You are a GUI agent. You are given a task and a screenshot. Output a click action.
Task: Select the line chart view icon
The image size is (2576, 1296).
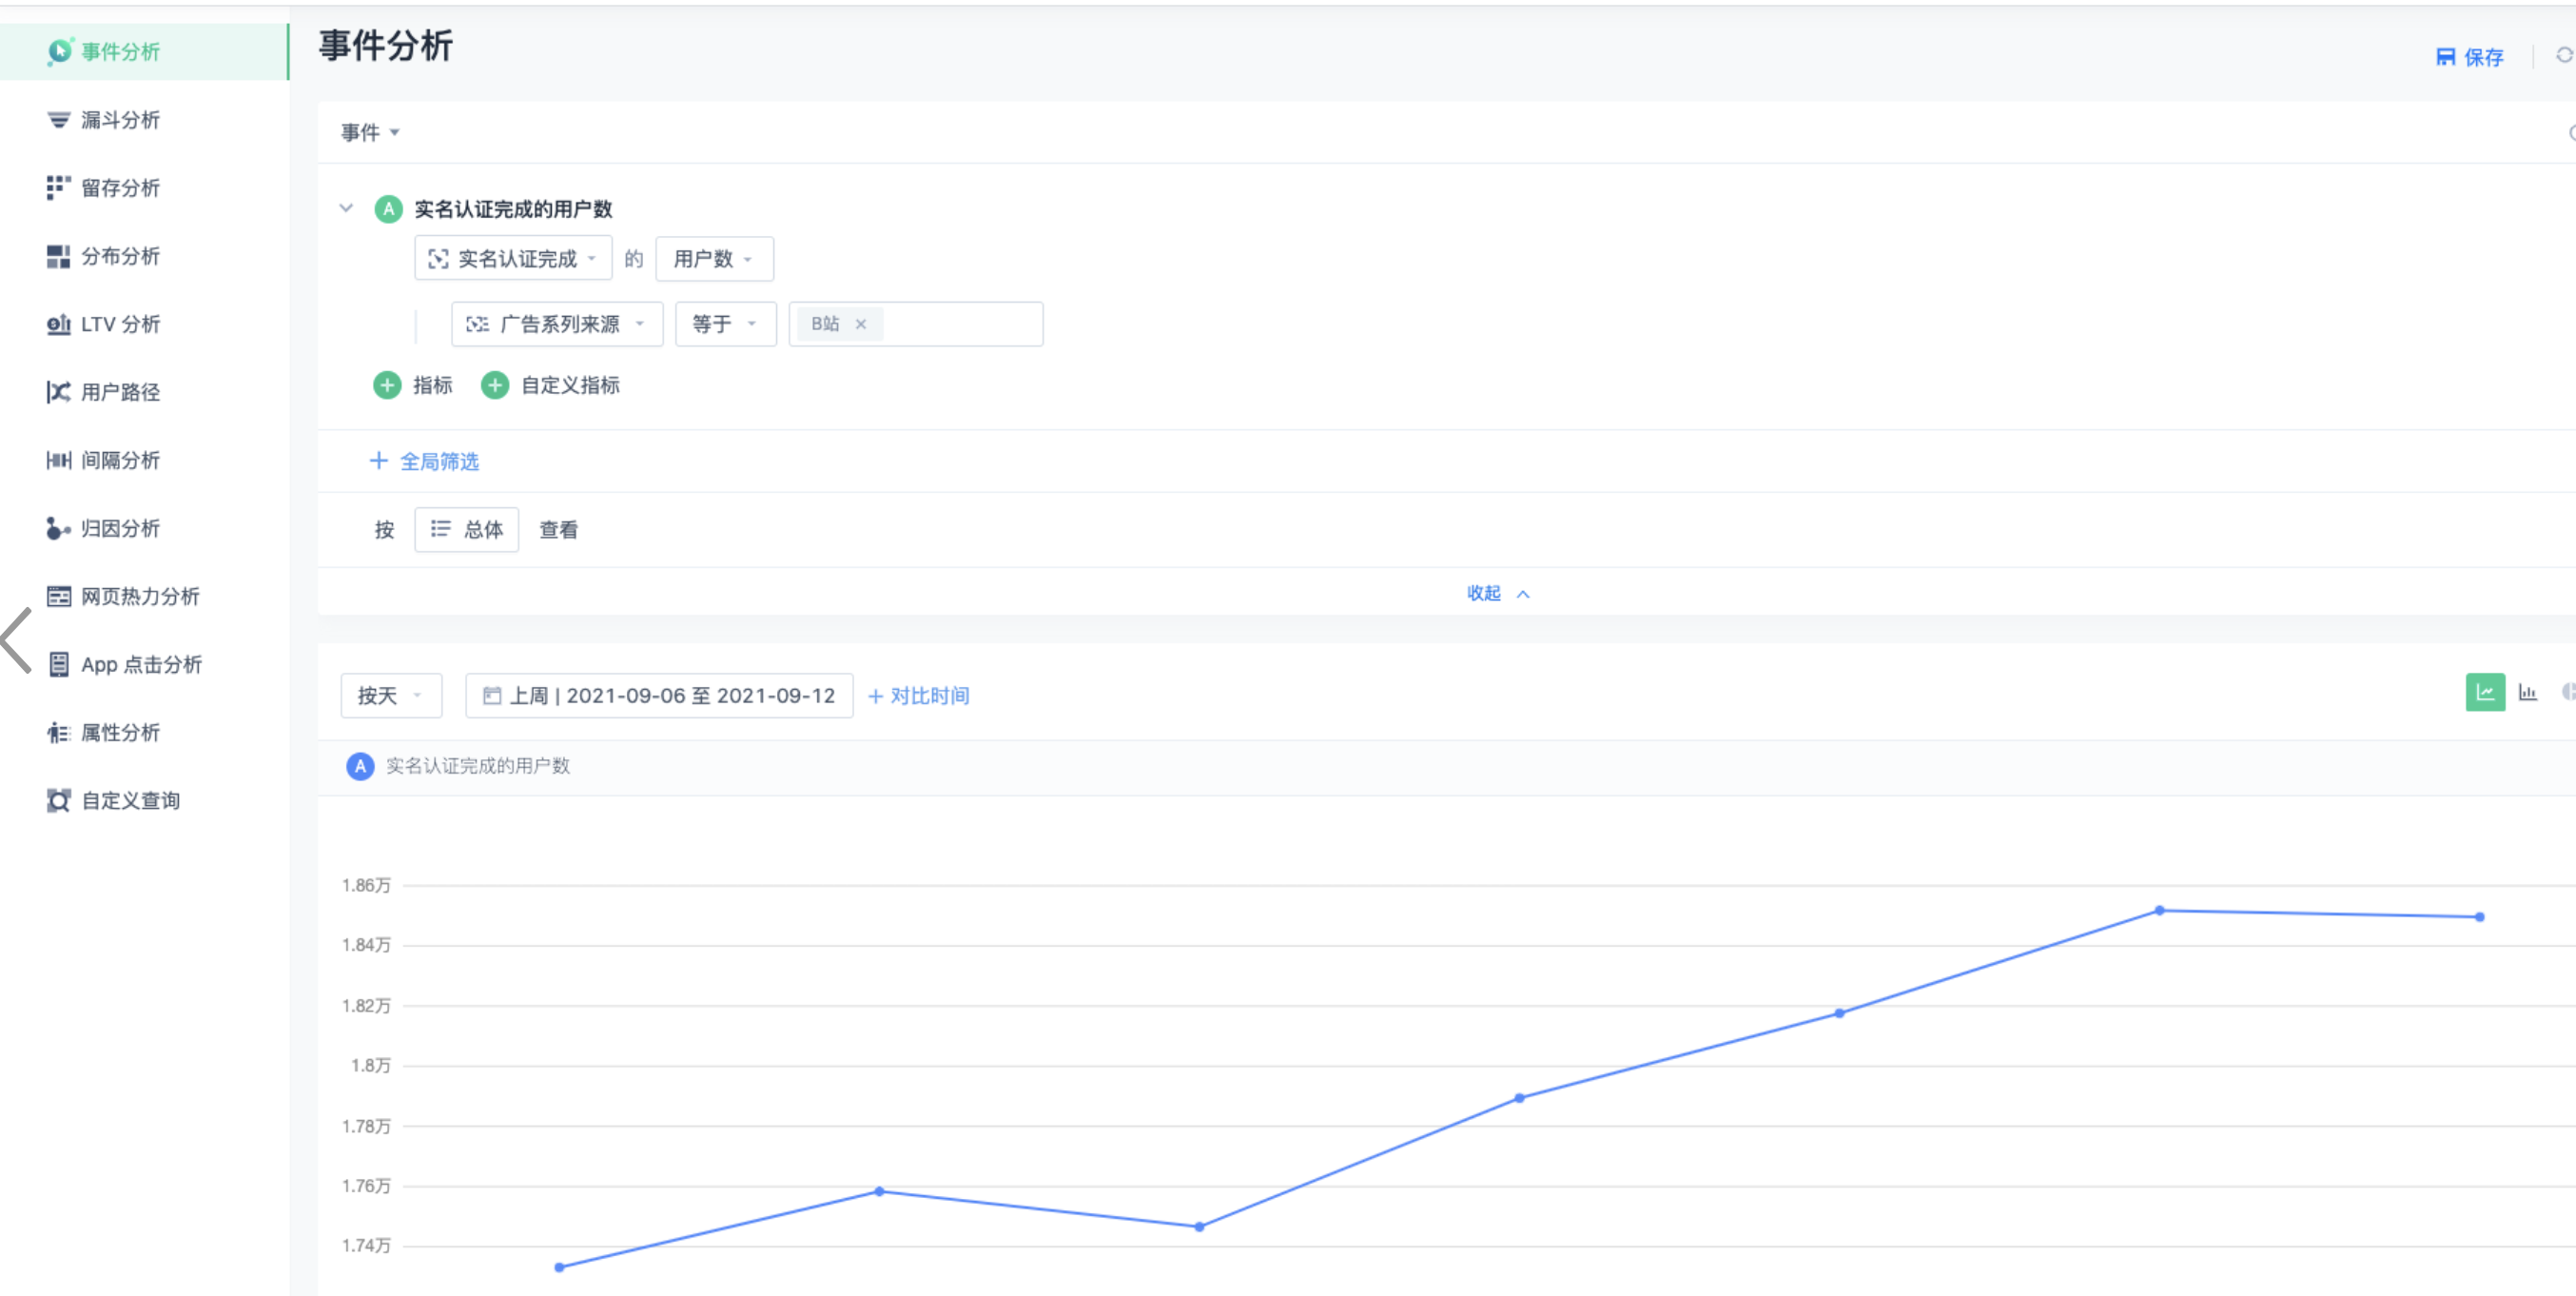2484,692
